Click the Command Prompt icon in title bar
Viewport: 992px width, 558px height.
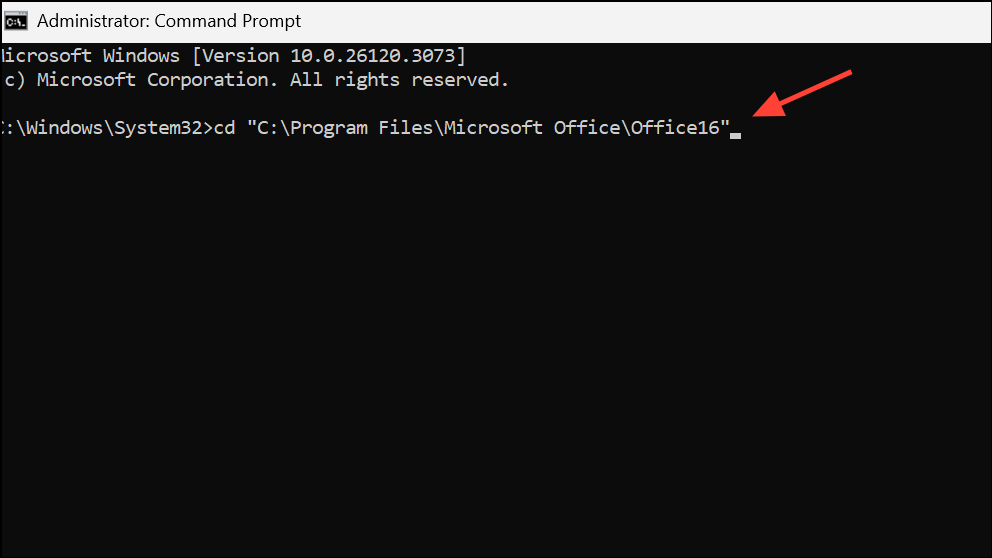coord(15,21)
